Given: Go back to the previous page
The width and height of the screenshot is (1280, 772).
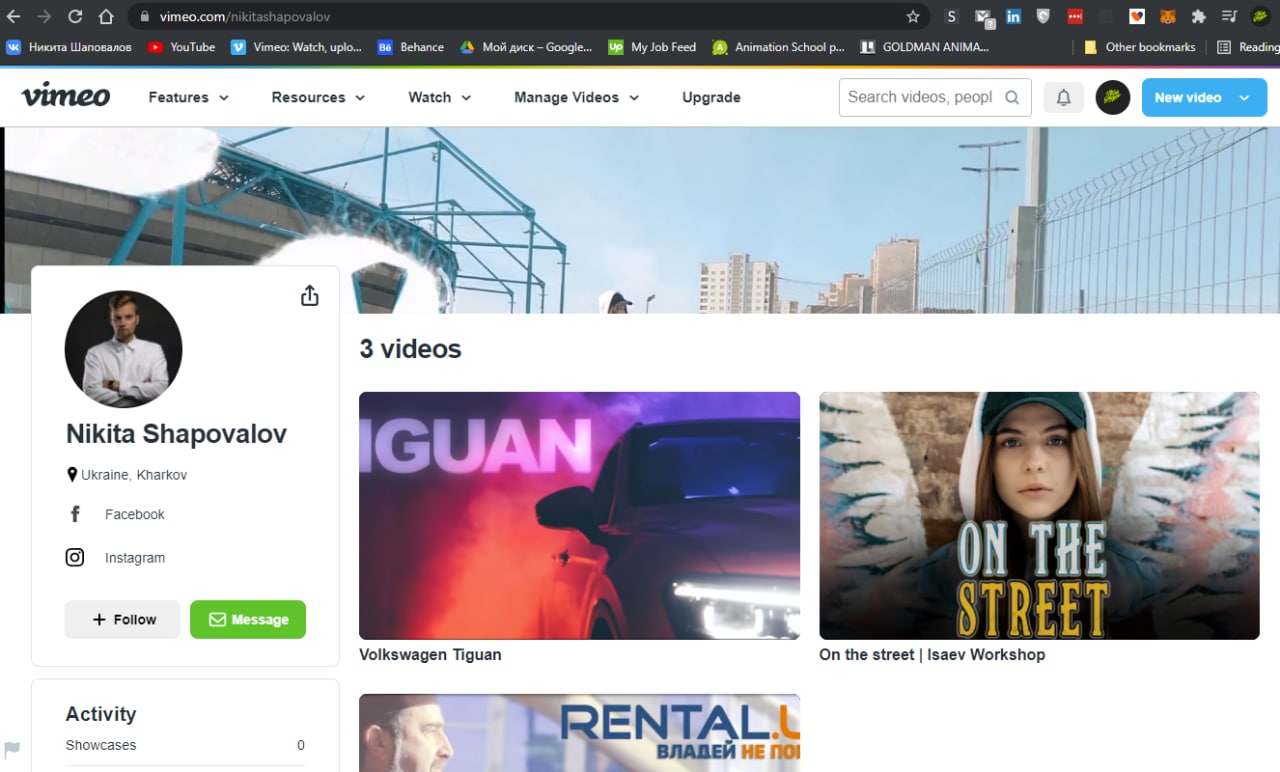Looking at the screenshot, I should tap(13, 17).
